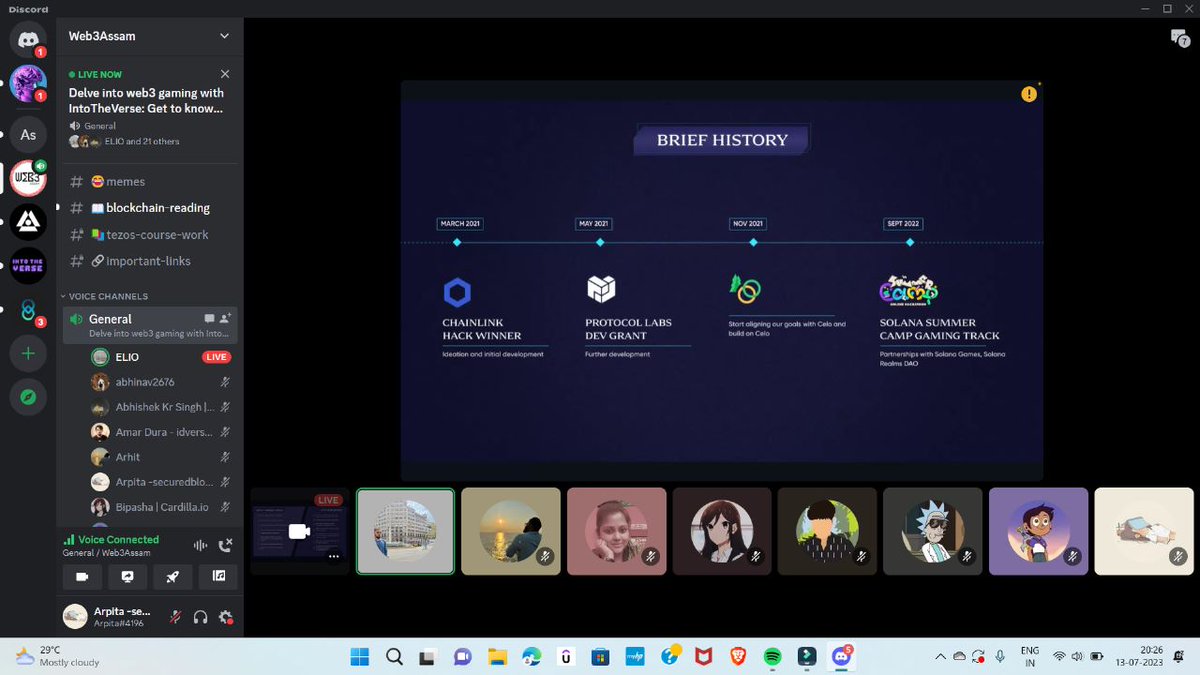Click the pink-background woman avatar tile
Viewport: 1200px width, 675px height.
pyautogui.click(x=617, y=531)
